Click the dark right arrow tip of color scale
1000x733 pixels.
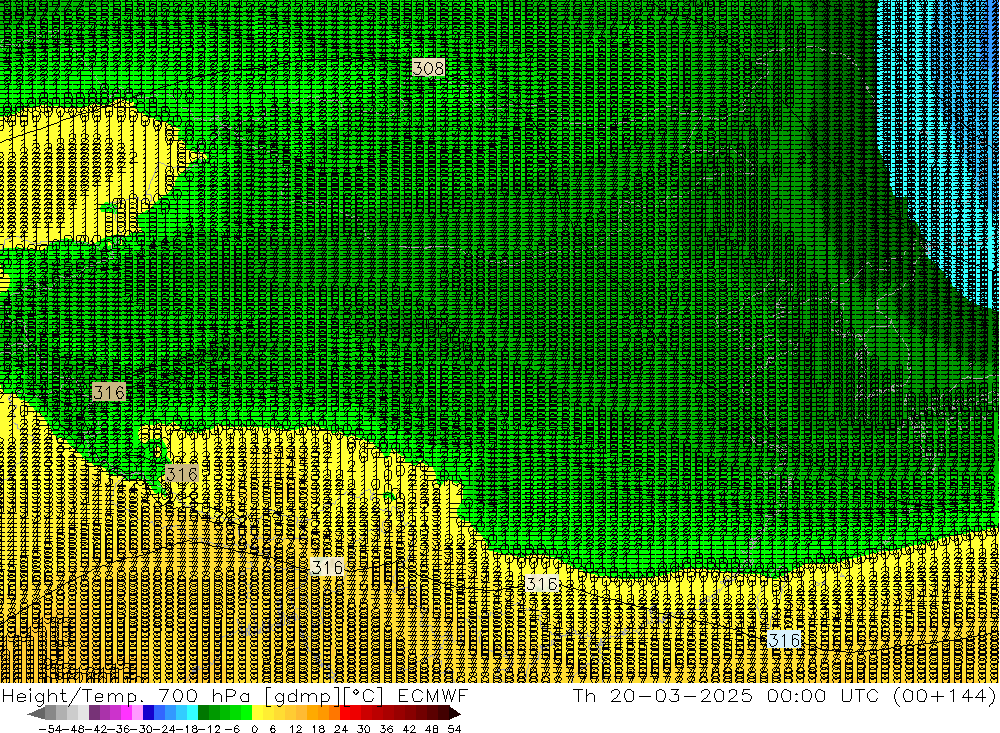click(455, 713)
